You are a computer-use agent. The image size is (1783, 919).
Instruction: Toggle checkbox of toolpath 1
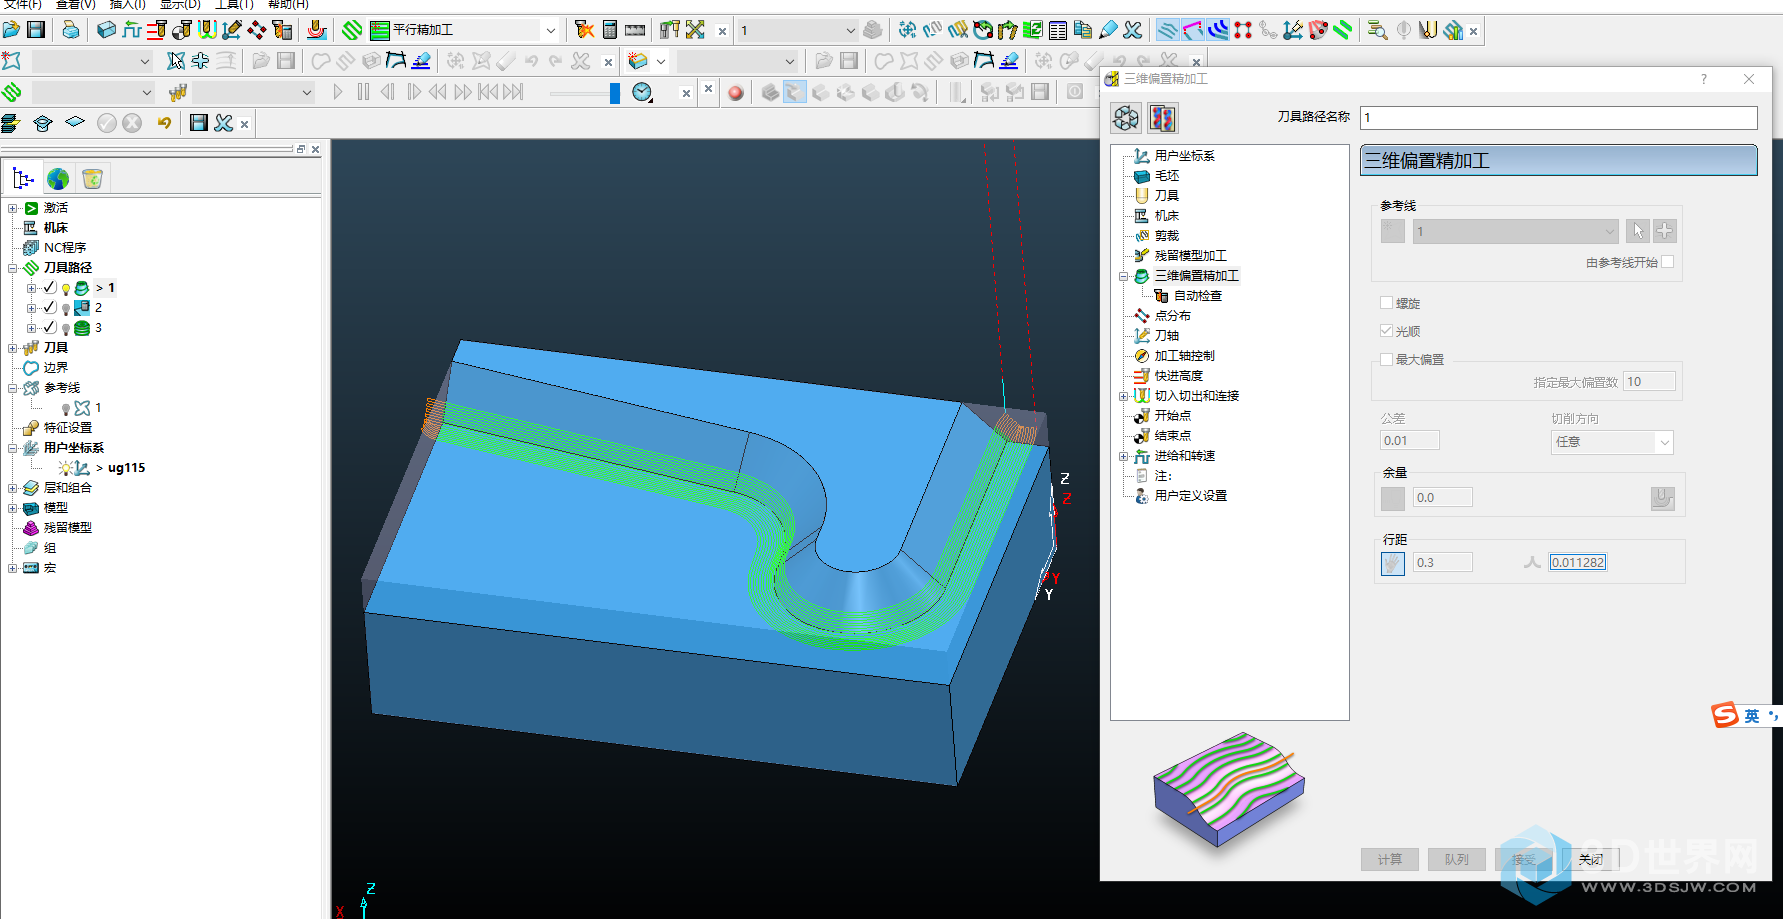point(49,287)
